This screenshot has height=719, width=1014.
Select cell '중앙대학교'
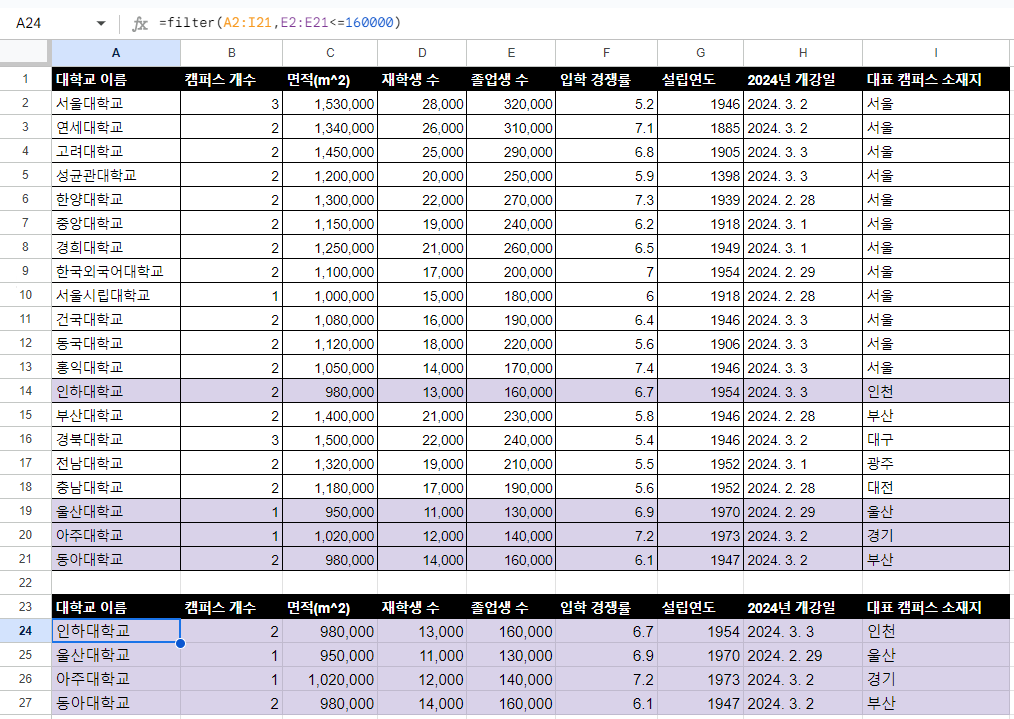tap(116, 223)
